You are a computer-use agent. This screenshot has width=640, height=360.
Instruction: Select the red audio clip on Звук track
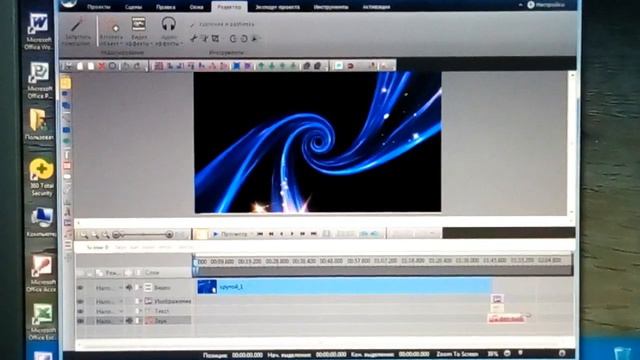[x=507, y=318]
